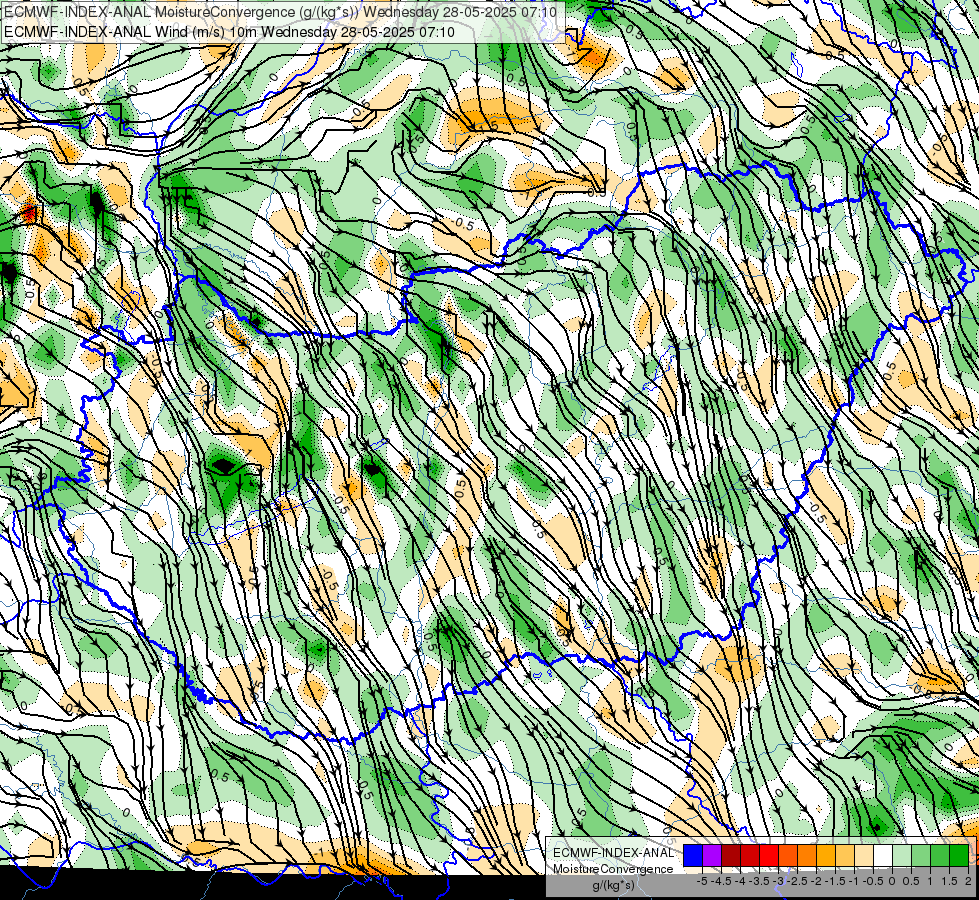Click the dark green swatch between 1.5 and 2
The width and height of the screenshot is (979, 900).
coord(959,855)
